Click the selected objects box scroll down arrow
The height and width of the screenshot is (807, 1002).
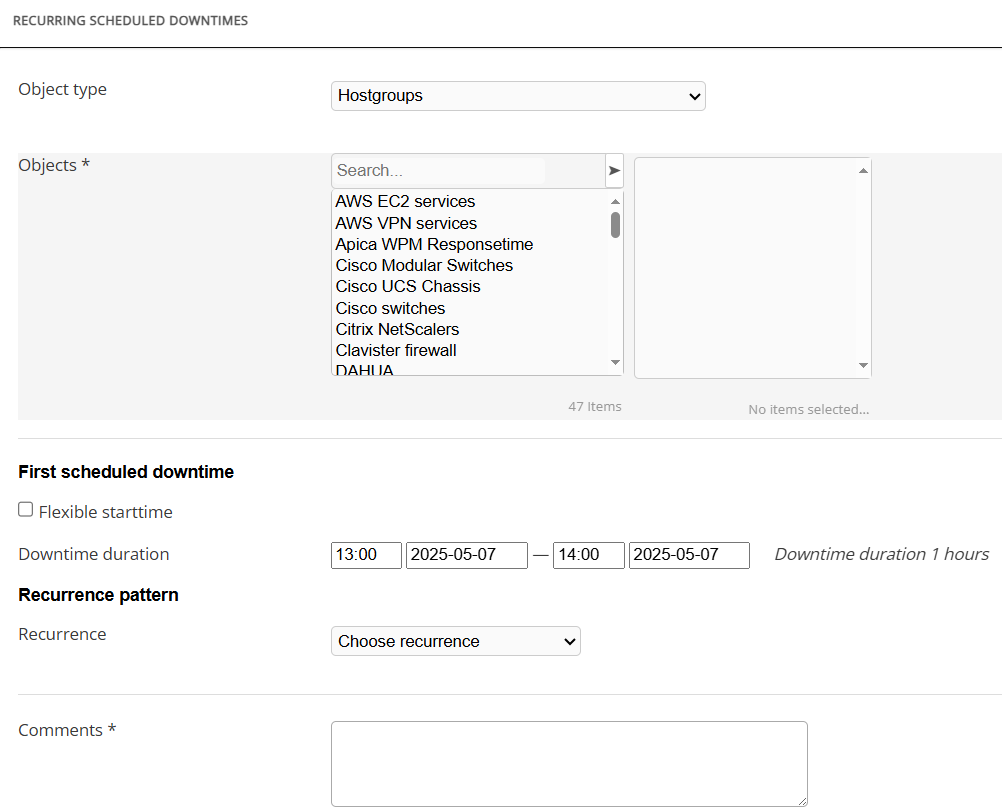click(863, 366)
